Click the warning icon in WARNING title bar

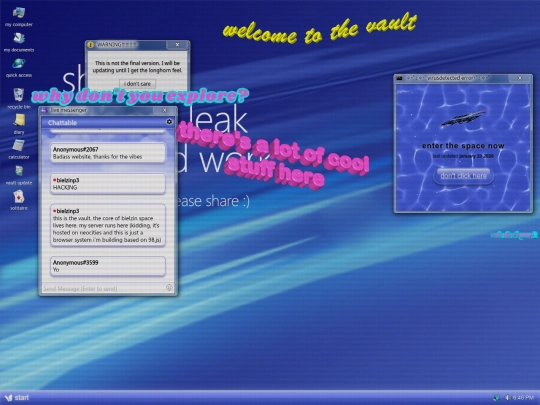(91, 45)
